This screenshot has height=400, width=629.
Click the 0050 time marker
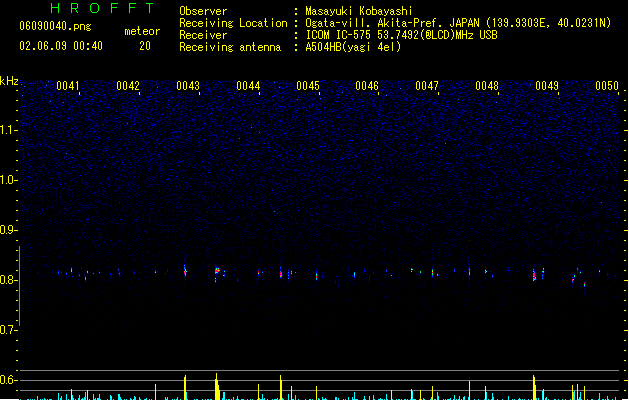click(607, 86)
